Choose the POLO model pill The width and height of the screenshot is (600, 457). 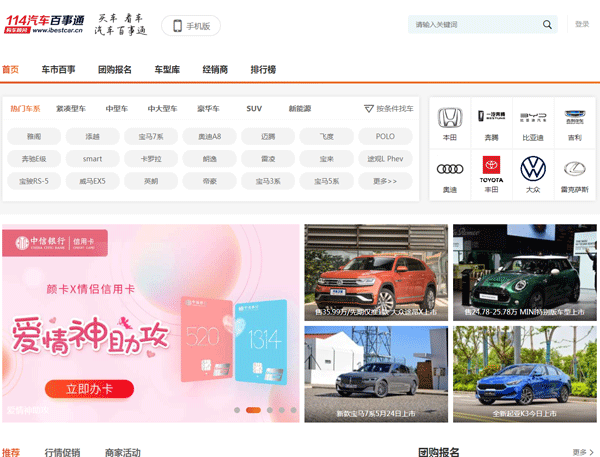(x=385, y=136)
